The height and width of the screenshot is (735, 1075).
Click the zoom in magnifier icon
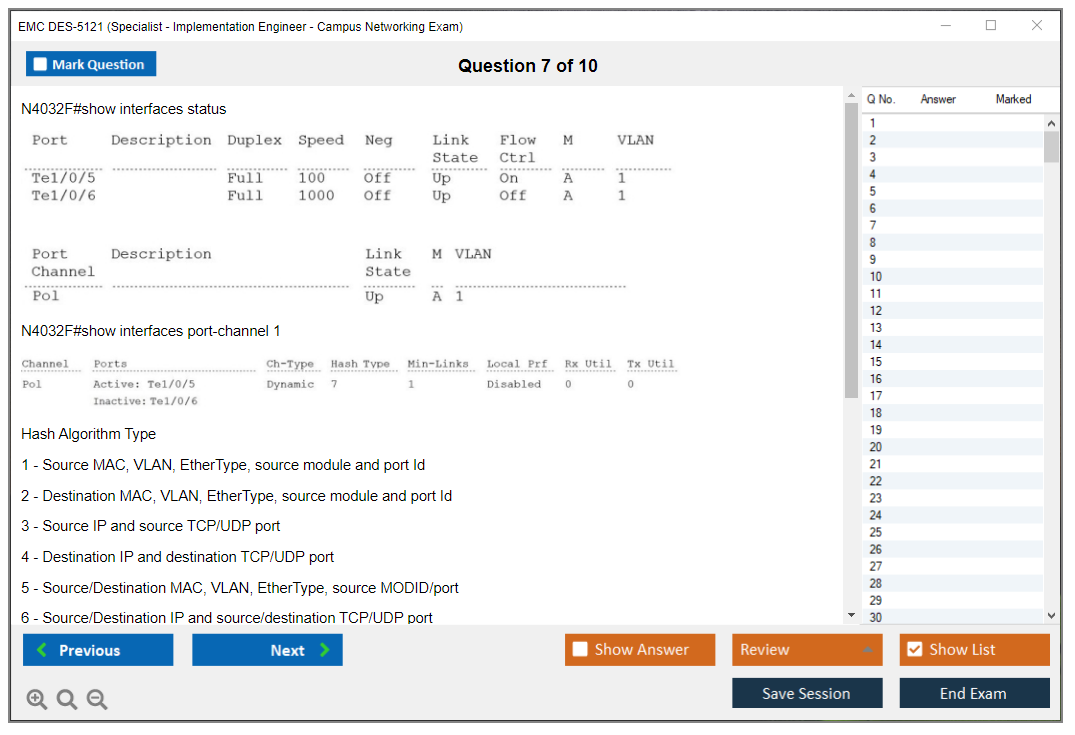coord(37,700)
